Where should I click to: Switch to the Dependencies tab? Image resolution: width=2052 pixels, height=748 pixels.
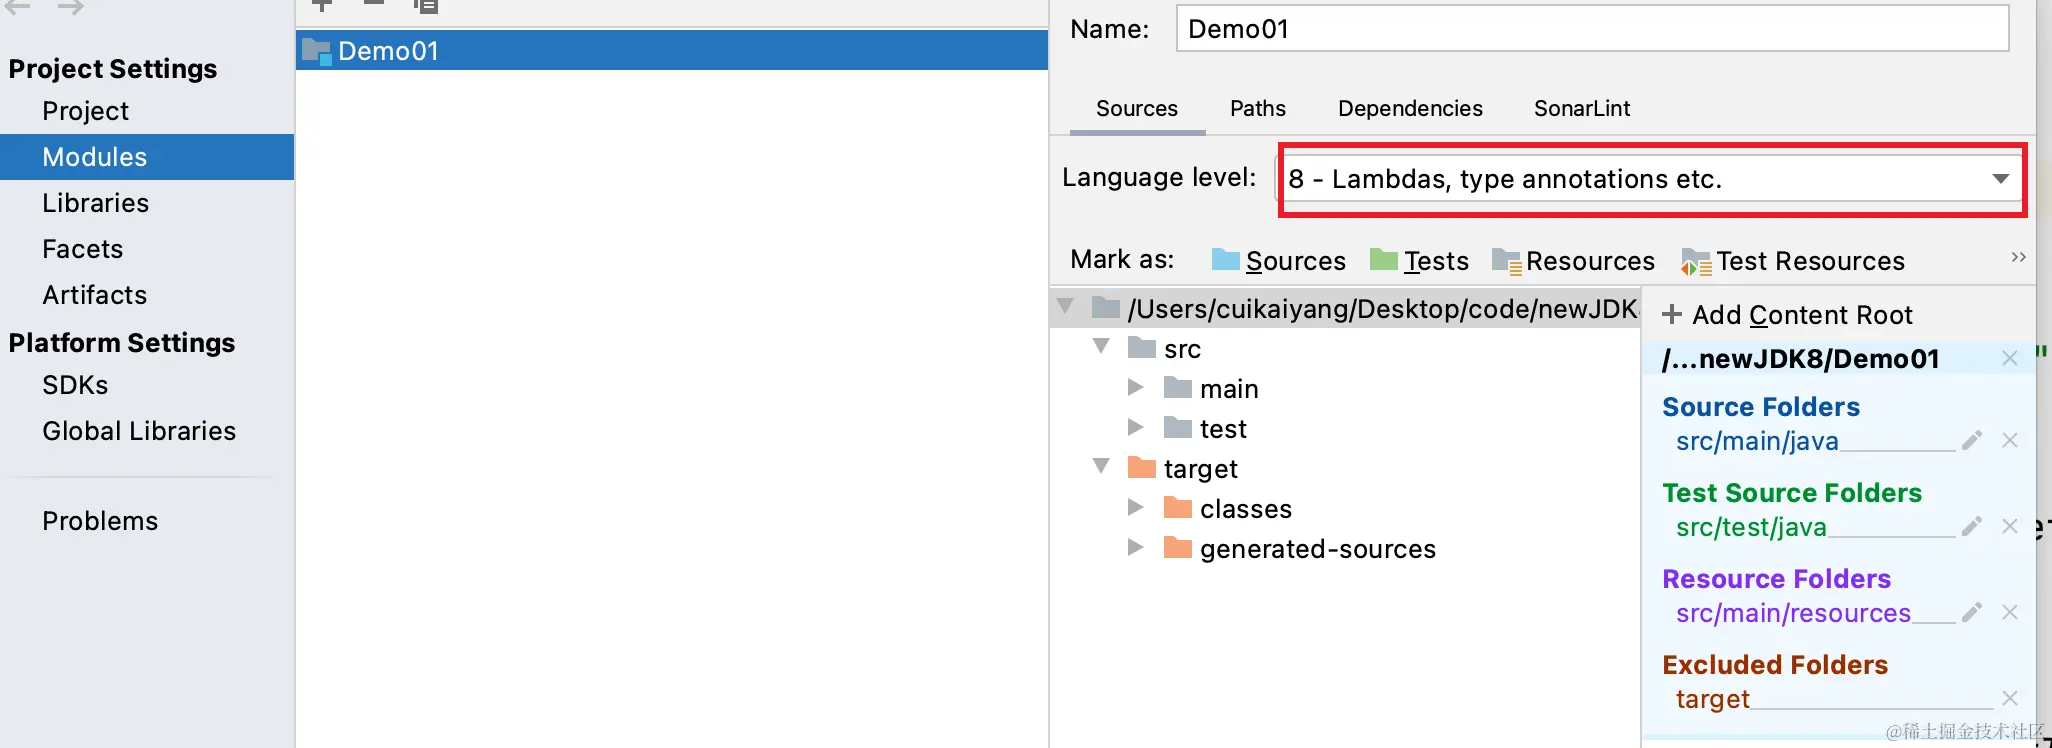click(x=1410, y=108)
